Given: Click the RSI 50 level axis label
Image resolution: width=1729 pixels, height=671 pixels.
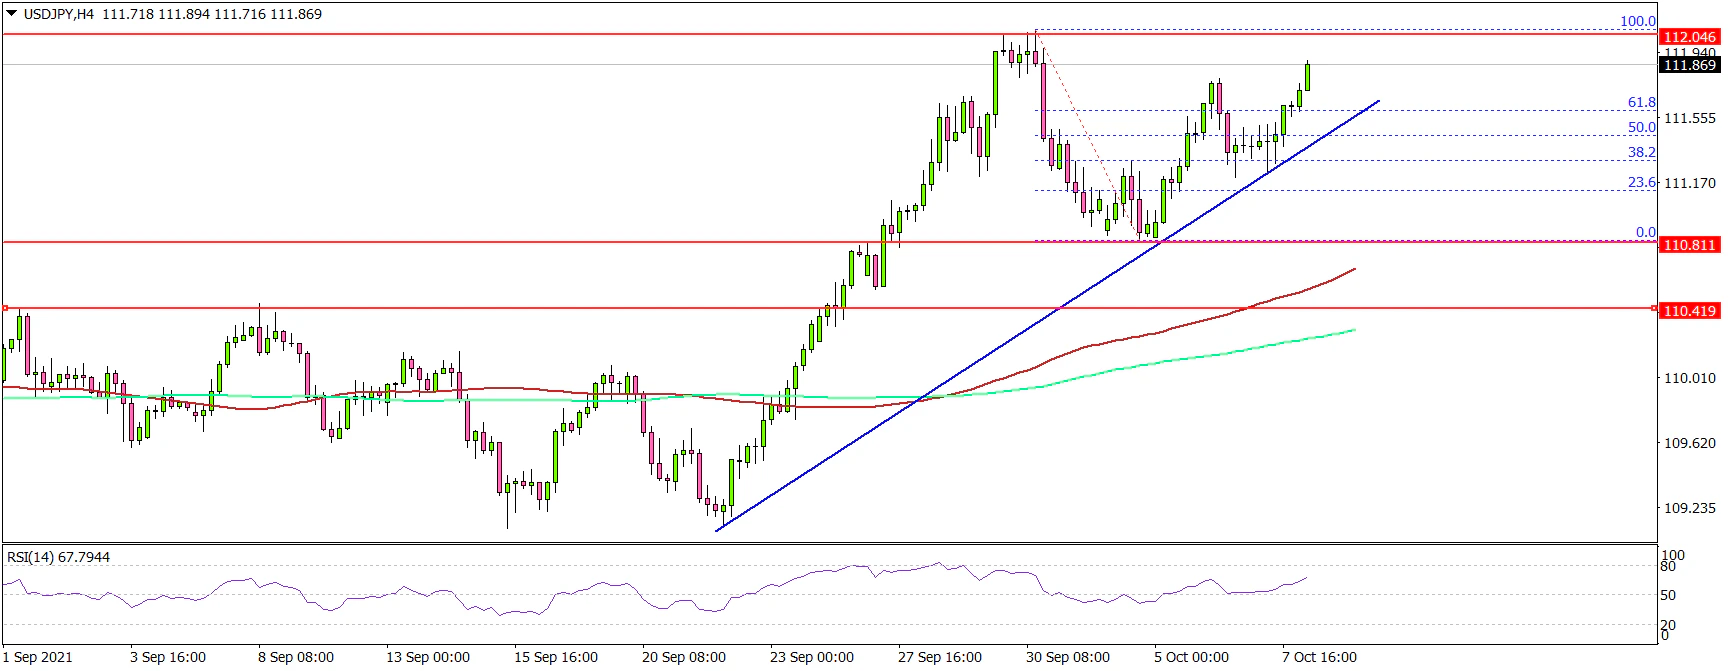Looking at the screenshot, I should tap(1667, 595).
